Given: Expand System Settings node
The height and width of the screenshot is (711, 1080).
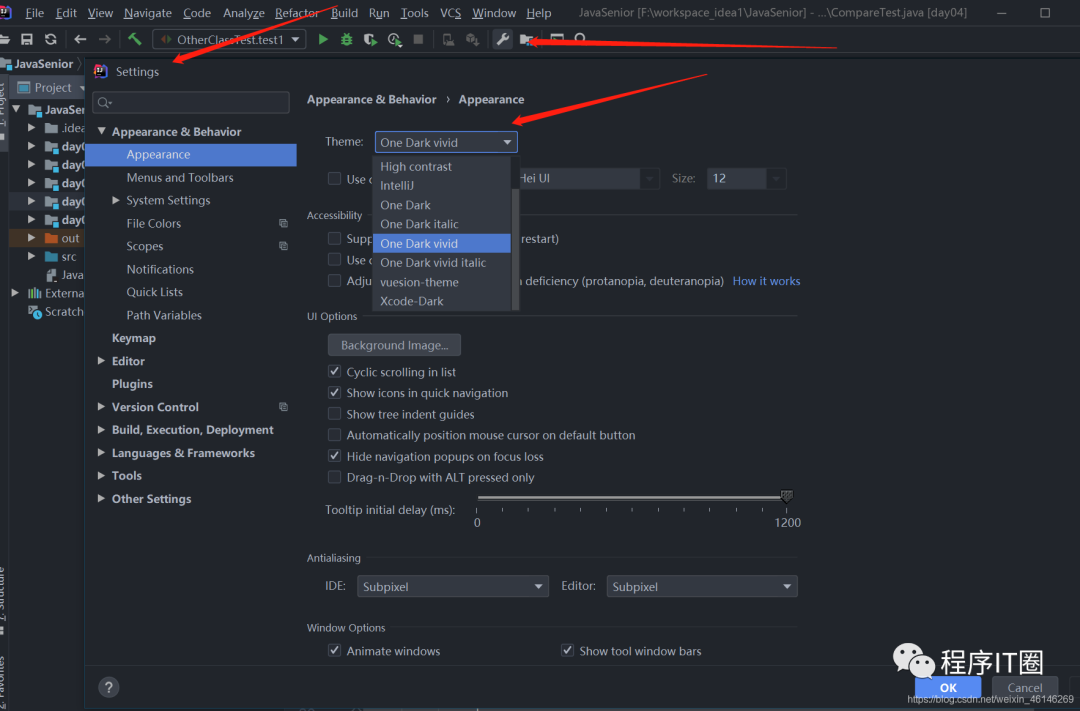Looking at the screenshot, I should tap(116, 200).
